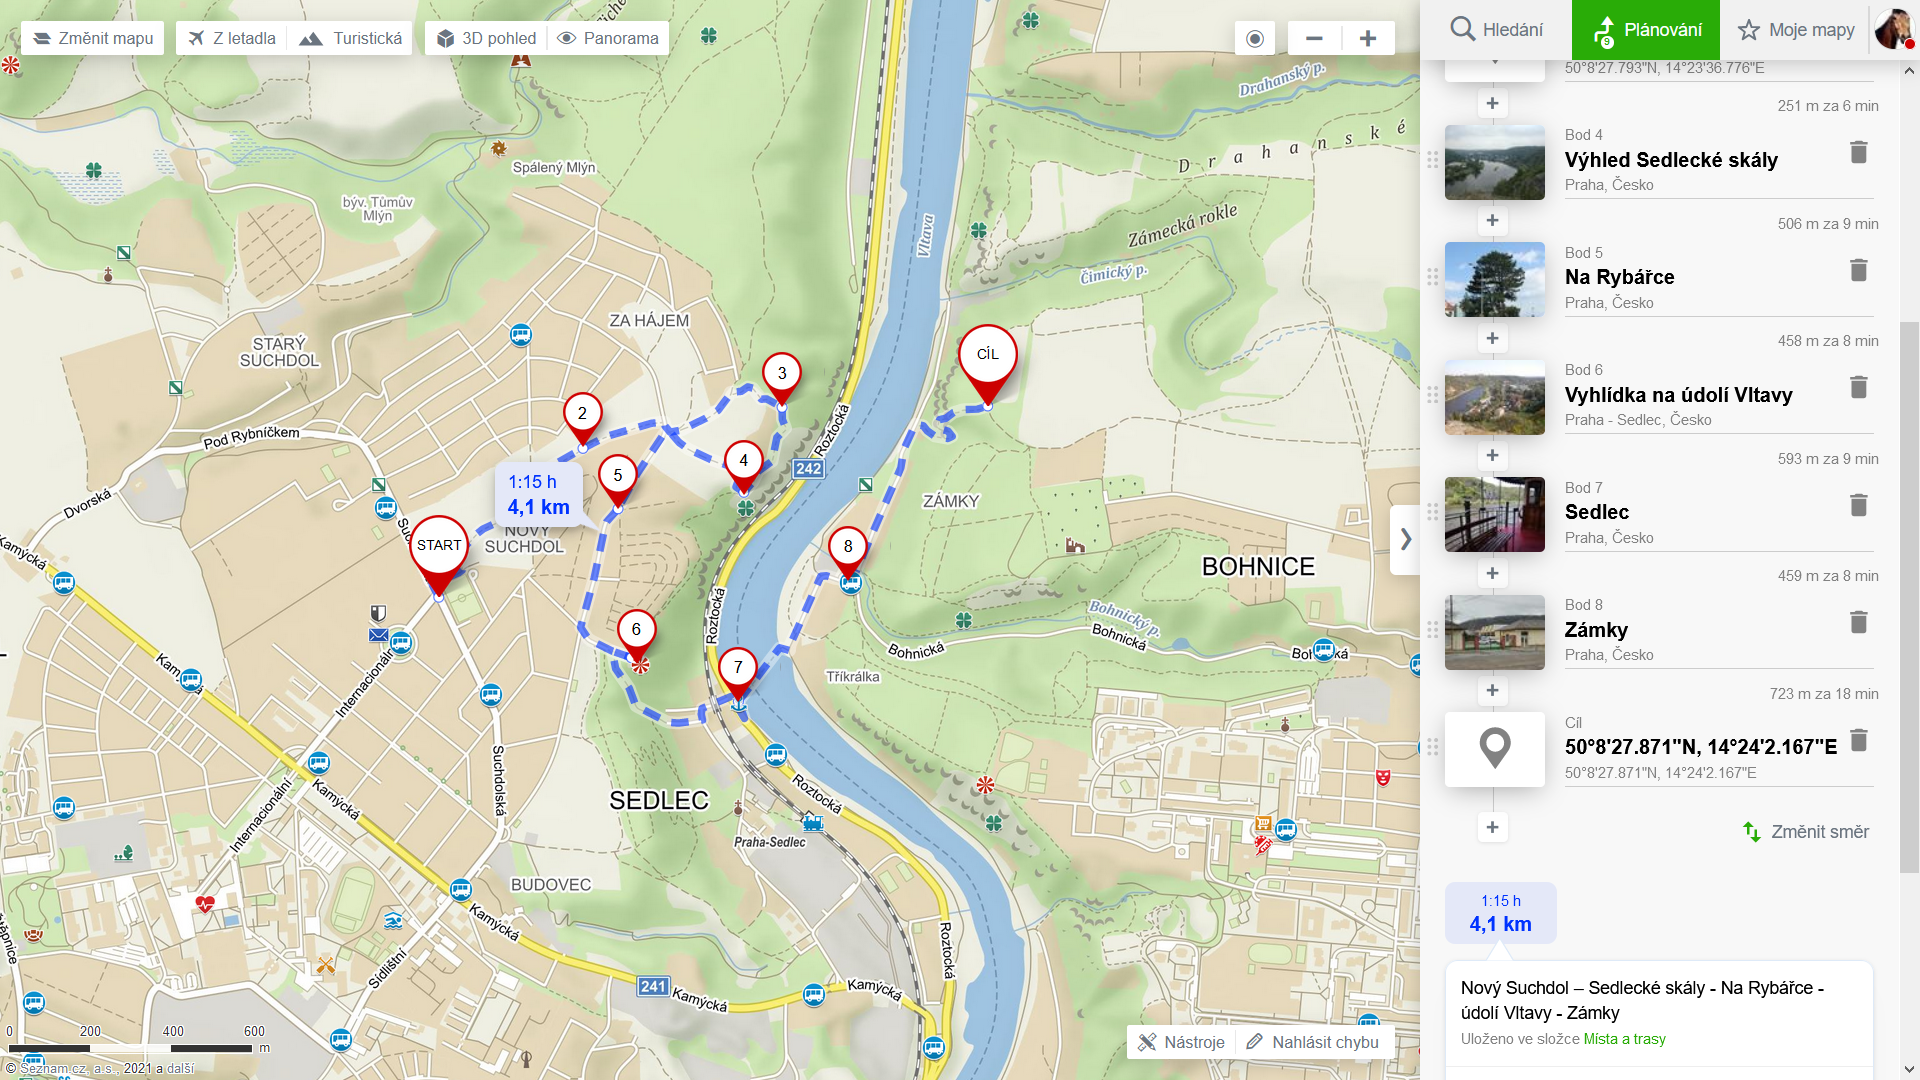Screen dimensions: 1920x1080
Task: Remove Bod 7 Sedlec with trash icon
Action: 1858,505
